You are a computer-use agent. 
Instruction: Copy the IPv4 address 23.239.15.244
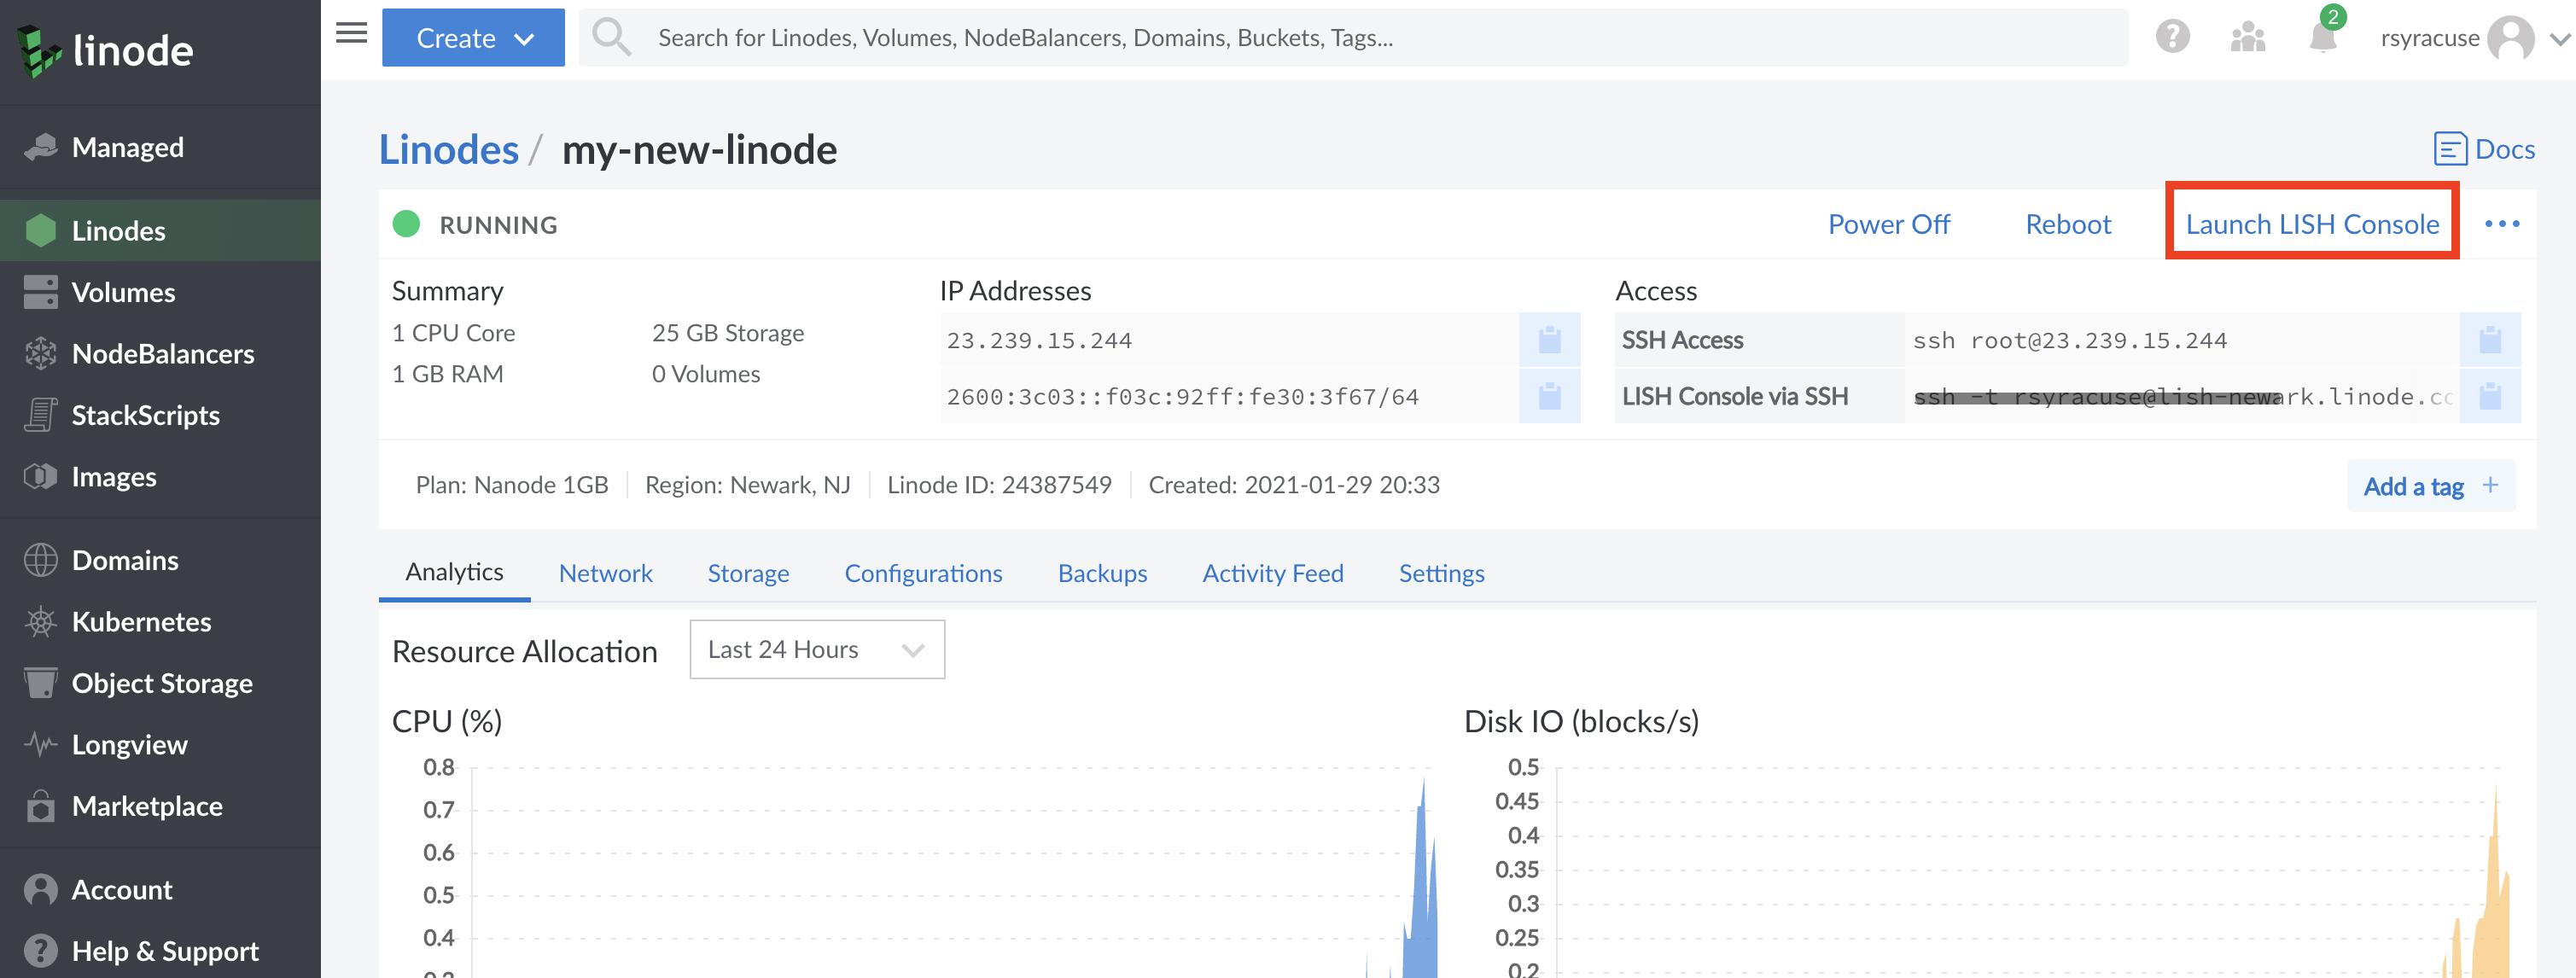tap(1549, 340)
